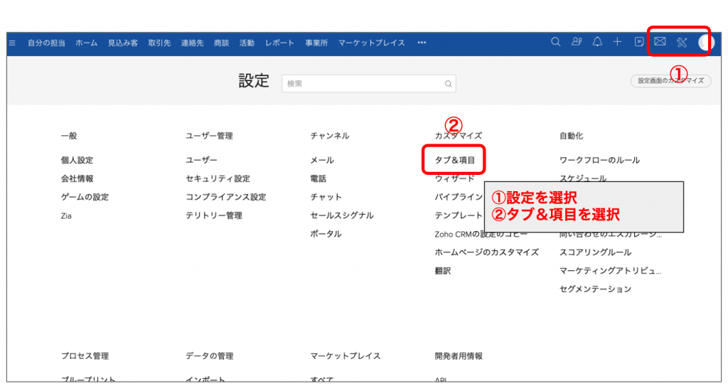Open the notifications bell icon
This screenshot has width=728, height=386.
coord(597,42)
